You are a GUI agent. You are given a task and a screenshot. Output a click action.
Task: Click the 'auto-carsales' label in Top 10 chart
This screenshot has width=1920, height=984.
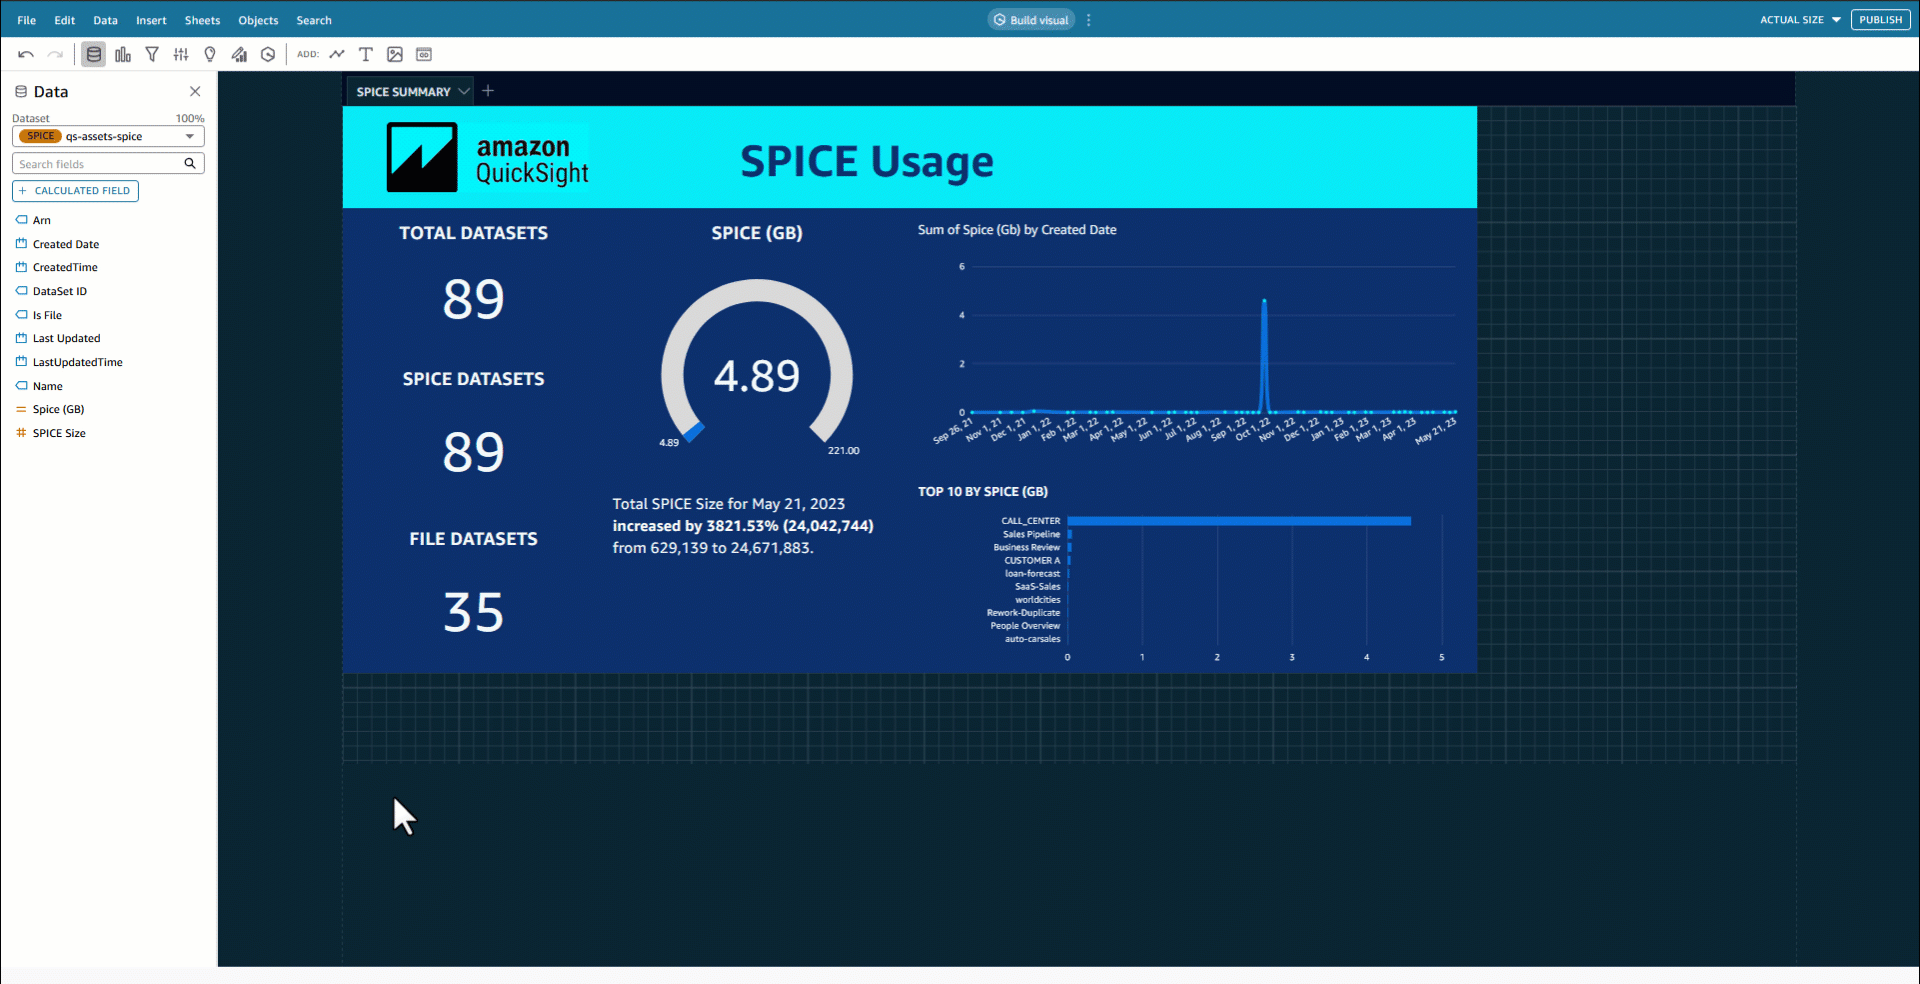point(1033,639)
